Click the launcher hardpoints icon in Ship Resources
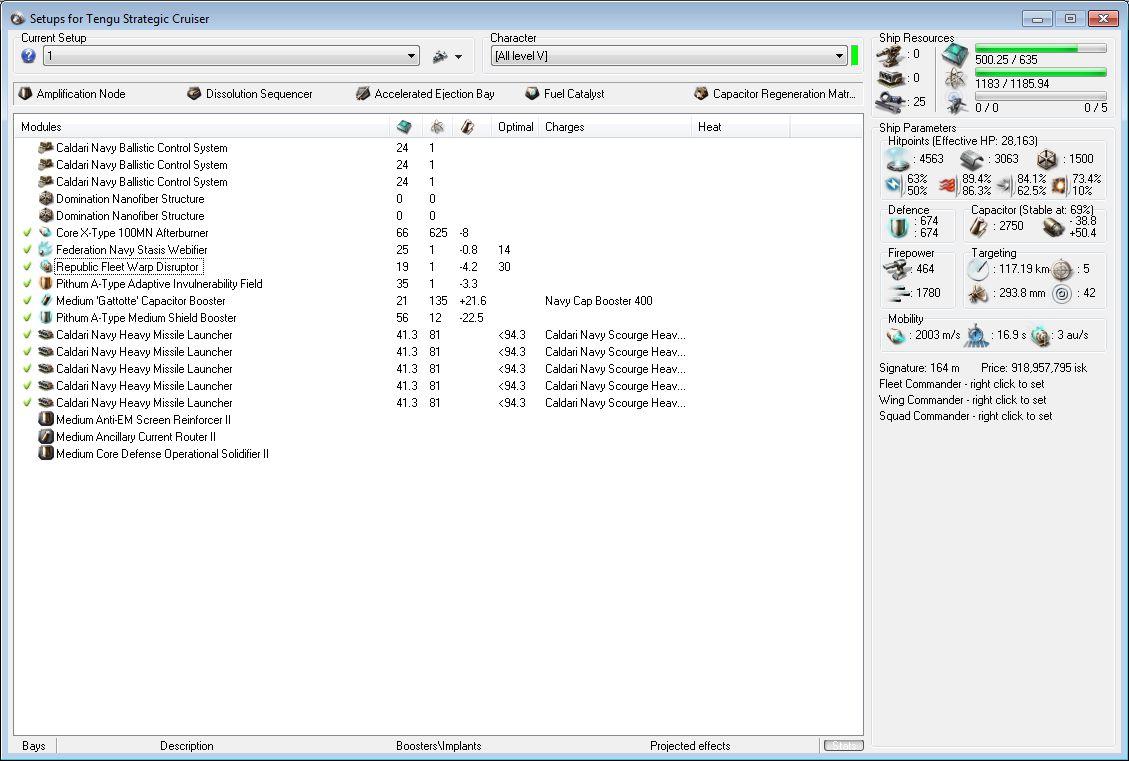1129x761 pixels. 891,78
